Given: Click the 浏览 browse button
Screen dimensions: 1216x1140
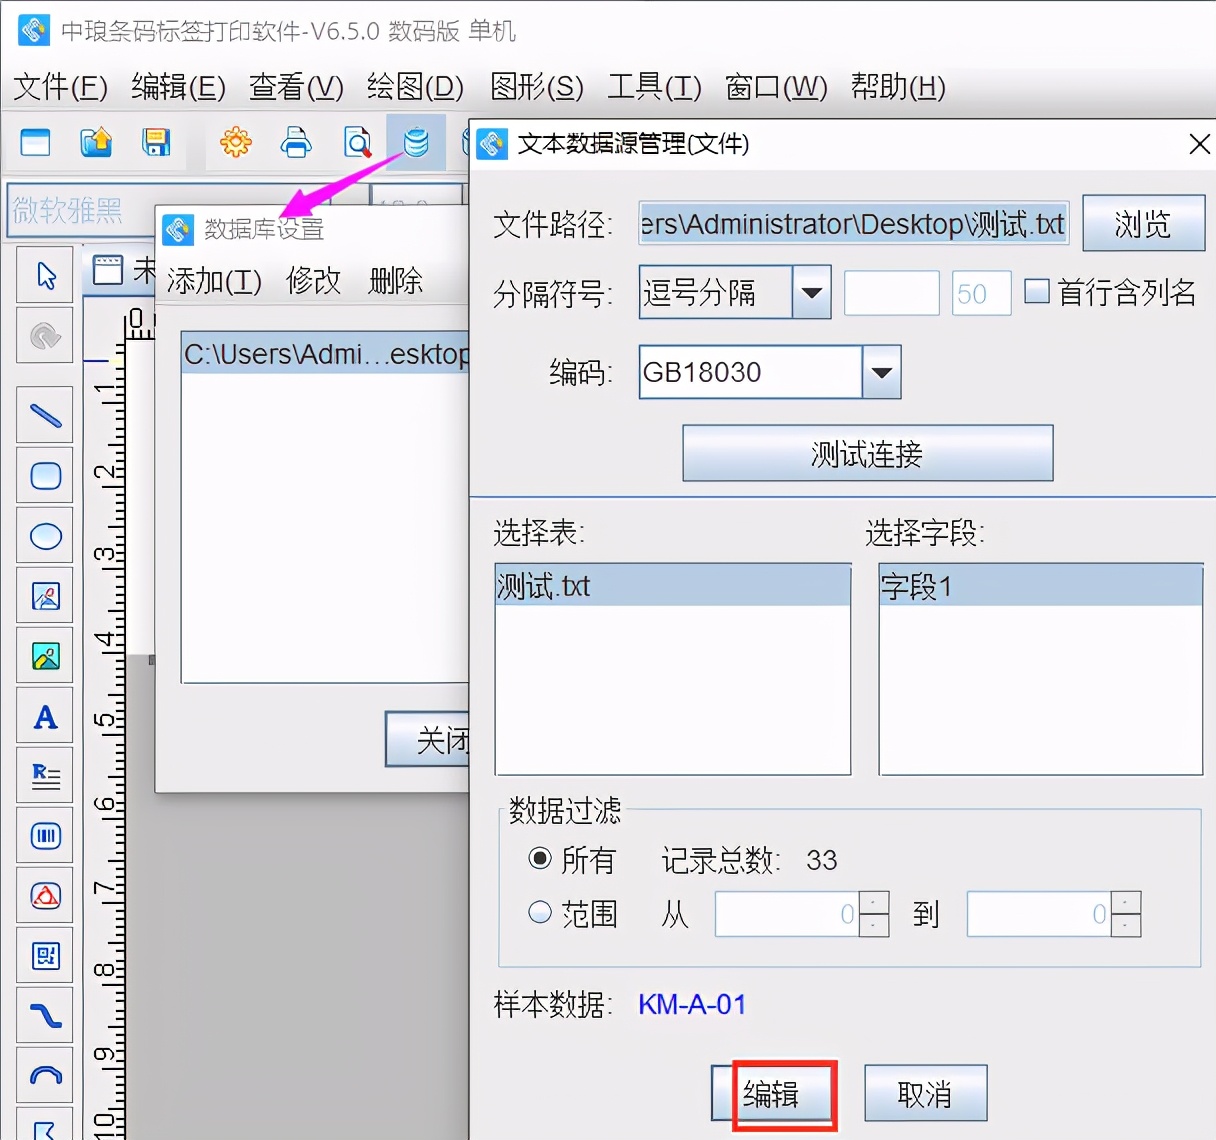Looking at the screenshot, I should pos(1143,223).
